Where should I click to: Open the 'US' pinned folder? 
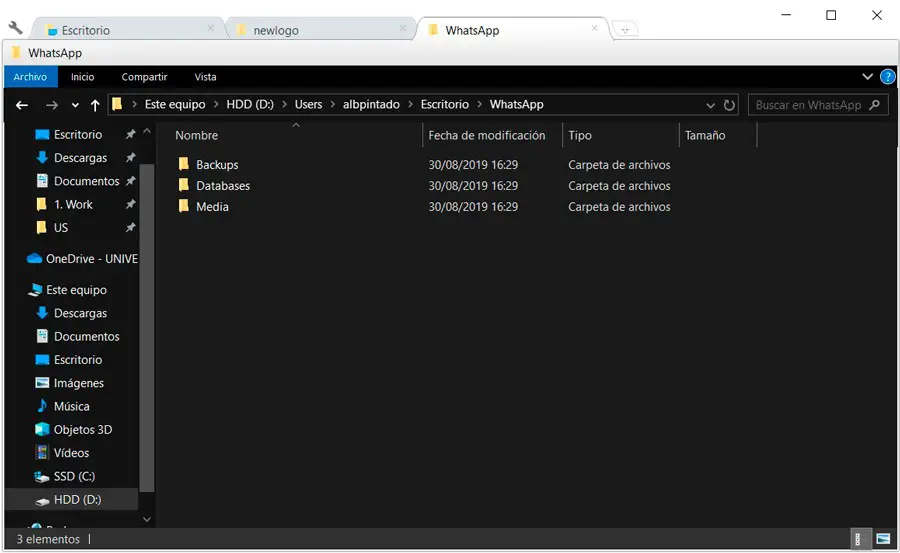60,228
